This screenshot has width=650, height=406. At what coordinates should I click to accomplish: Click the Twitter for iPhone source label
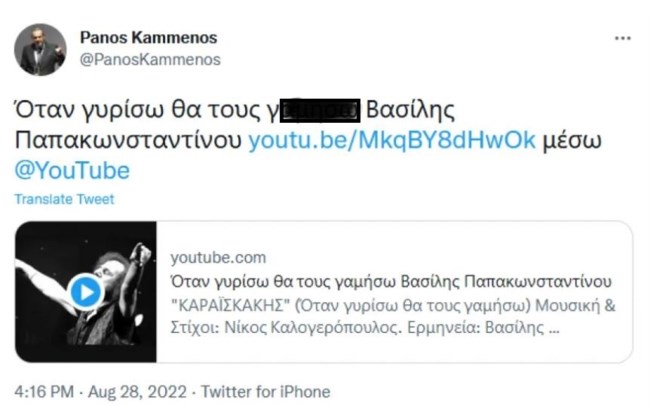click(266, 391)
